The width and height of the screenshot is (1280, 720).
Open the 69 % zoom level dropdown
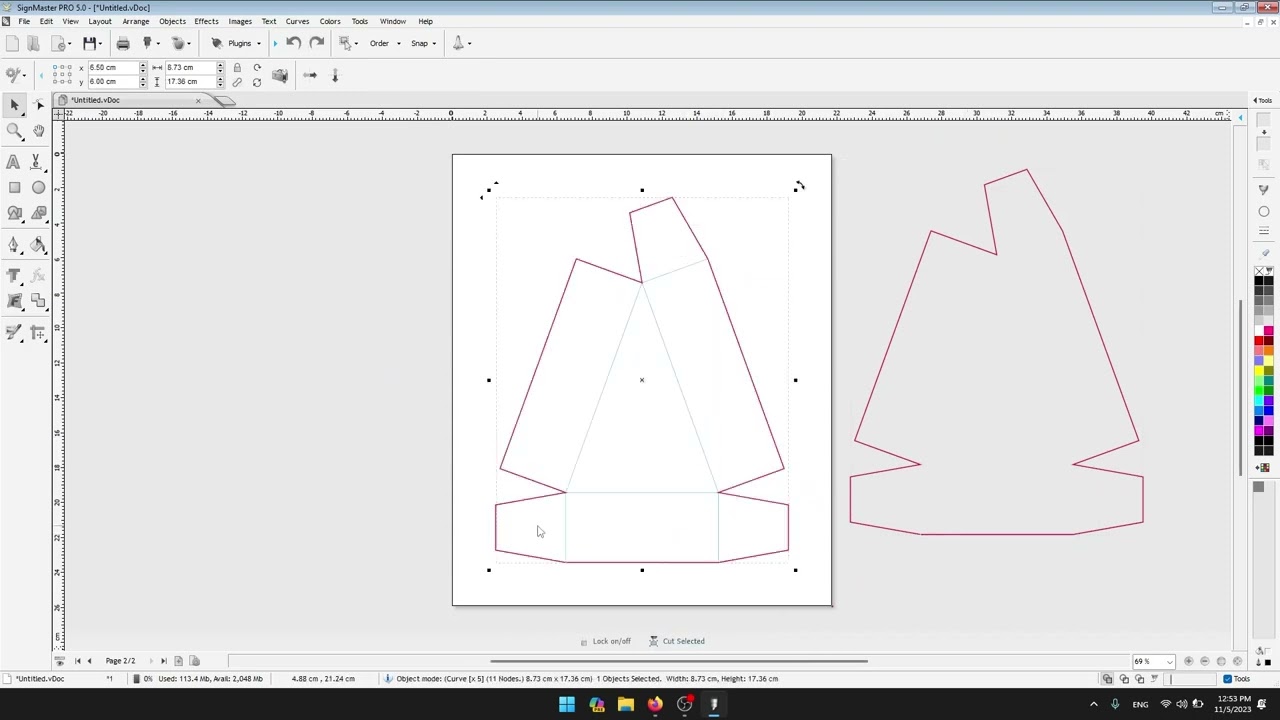coord(1153,661)
